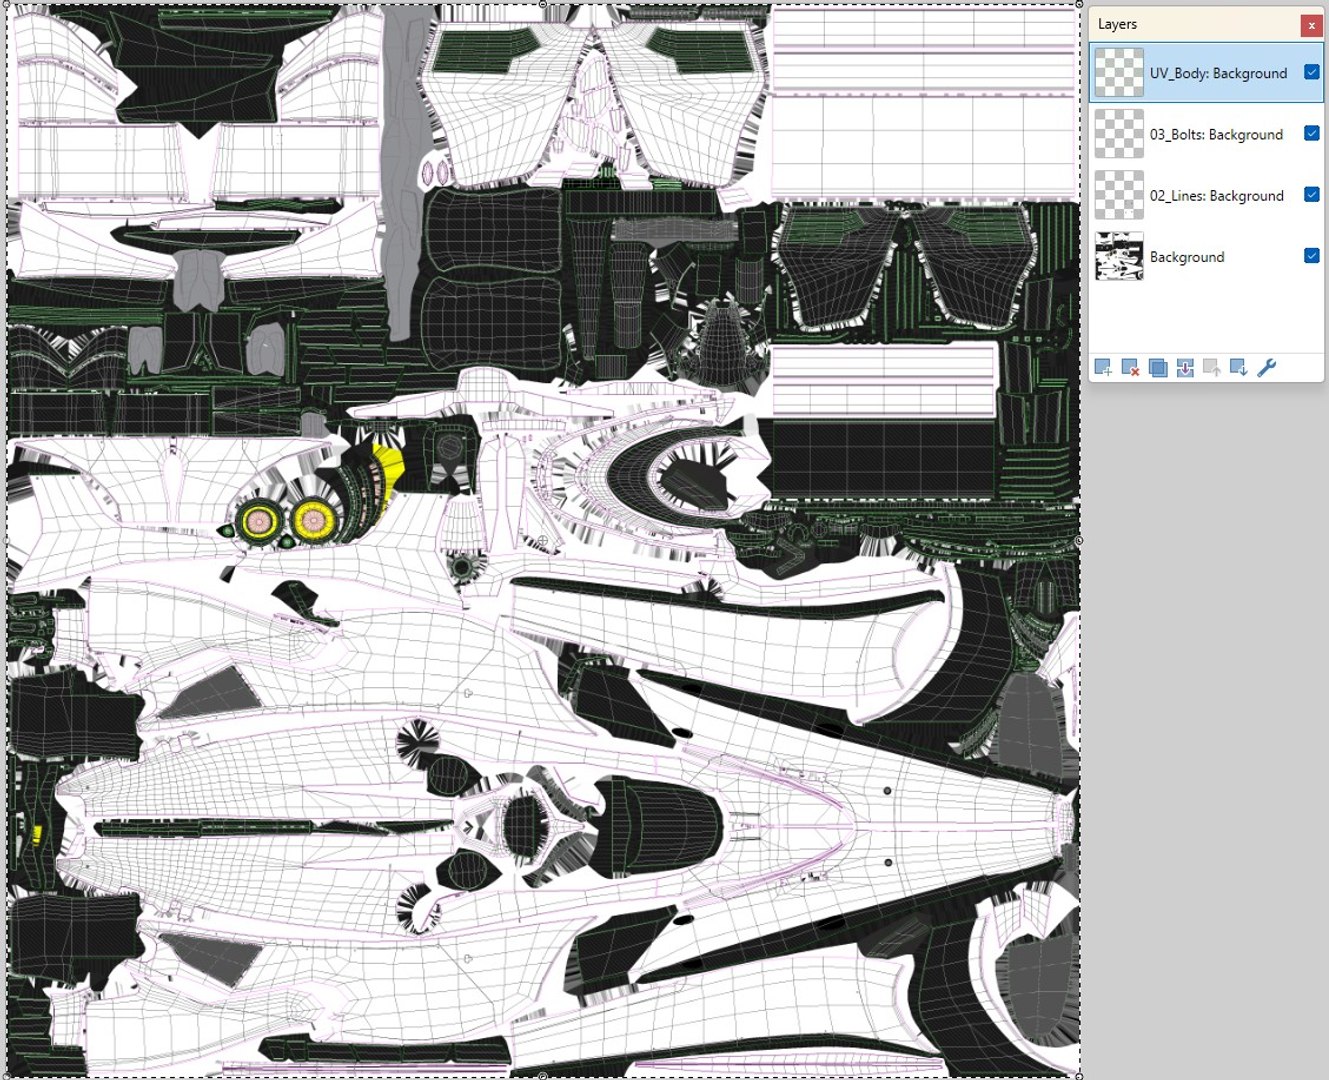Toggle visibility of 02_Lines: Background layer

[x=1312, y=194]
